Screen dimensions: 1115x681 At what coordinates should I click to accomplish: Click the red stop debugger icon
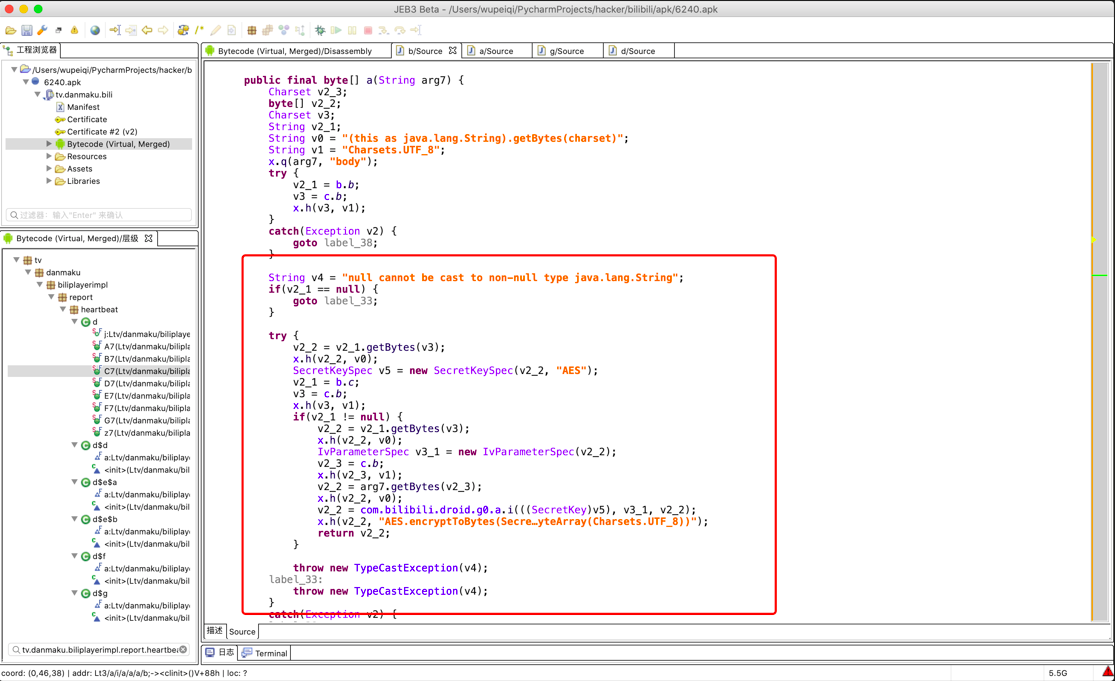368,31
